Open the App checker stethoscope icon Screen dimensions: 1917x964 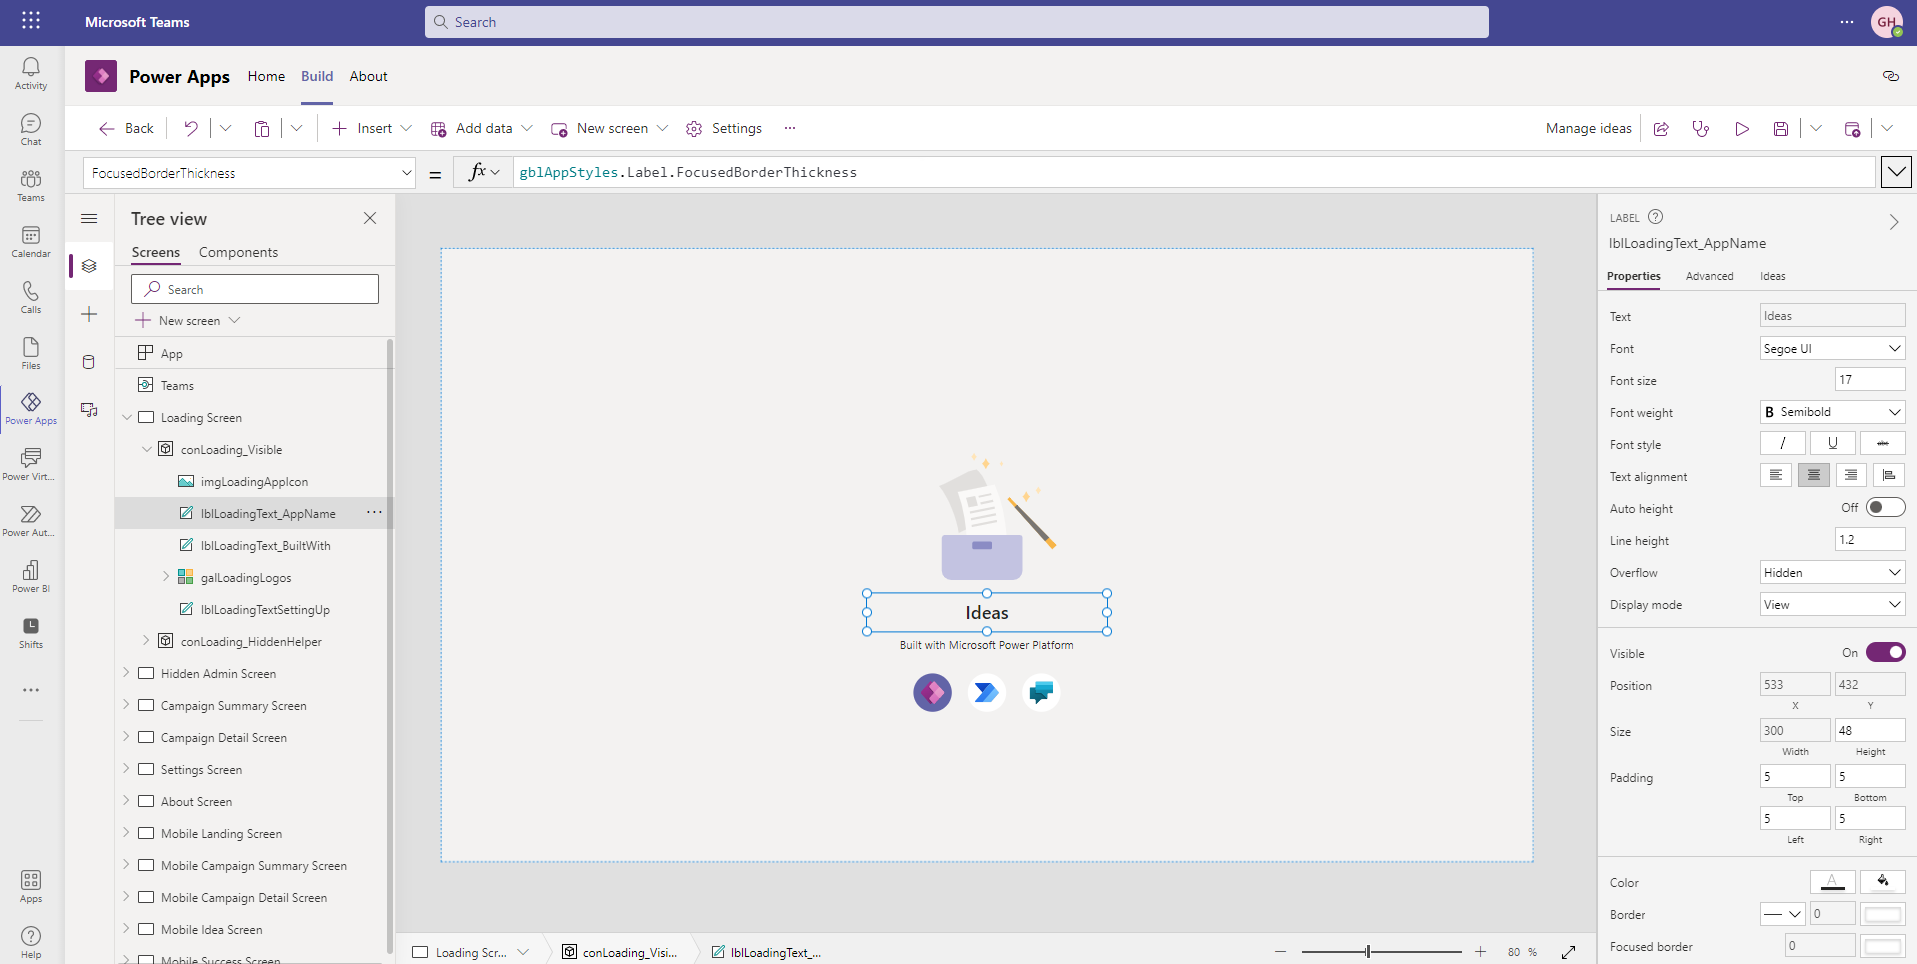coord(1700,129)
